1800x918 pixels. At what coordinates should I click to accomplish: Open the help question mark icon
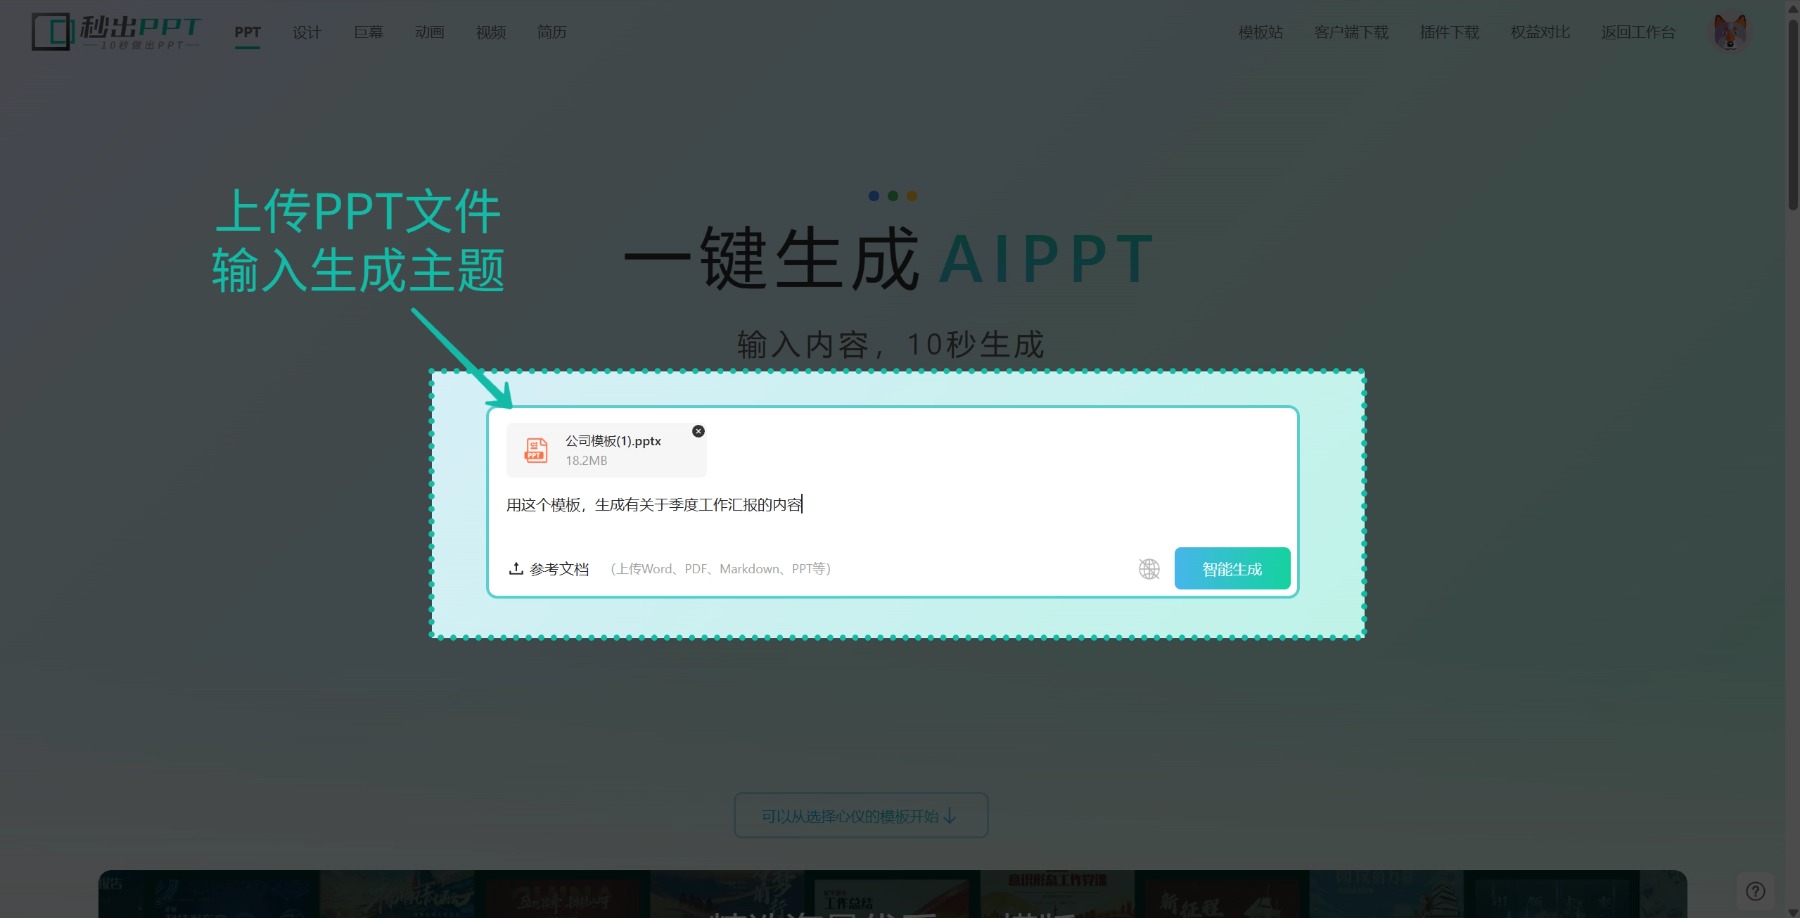[1755, 891]
